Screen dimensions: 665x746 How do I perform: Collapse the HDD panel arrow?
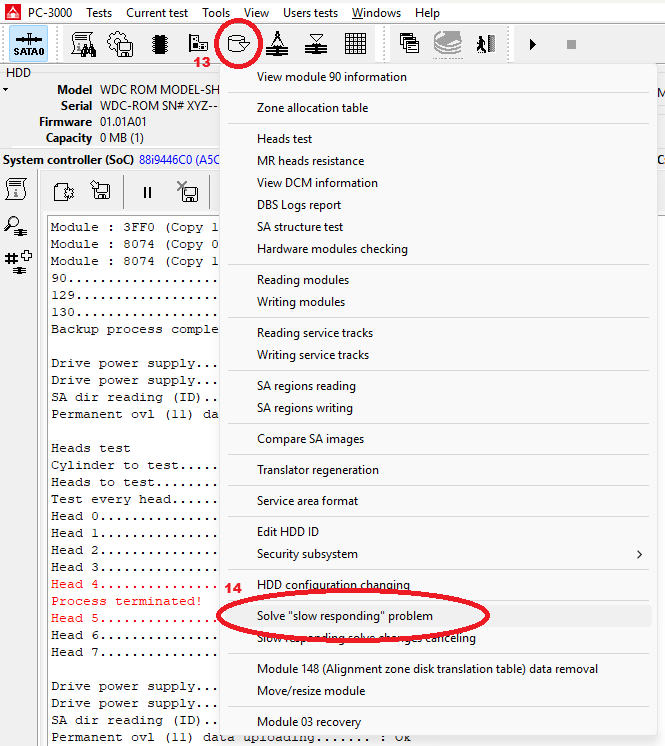point(6,90)
